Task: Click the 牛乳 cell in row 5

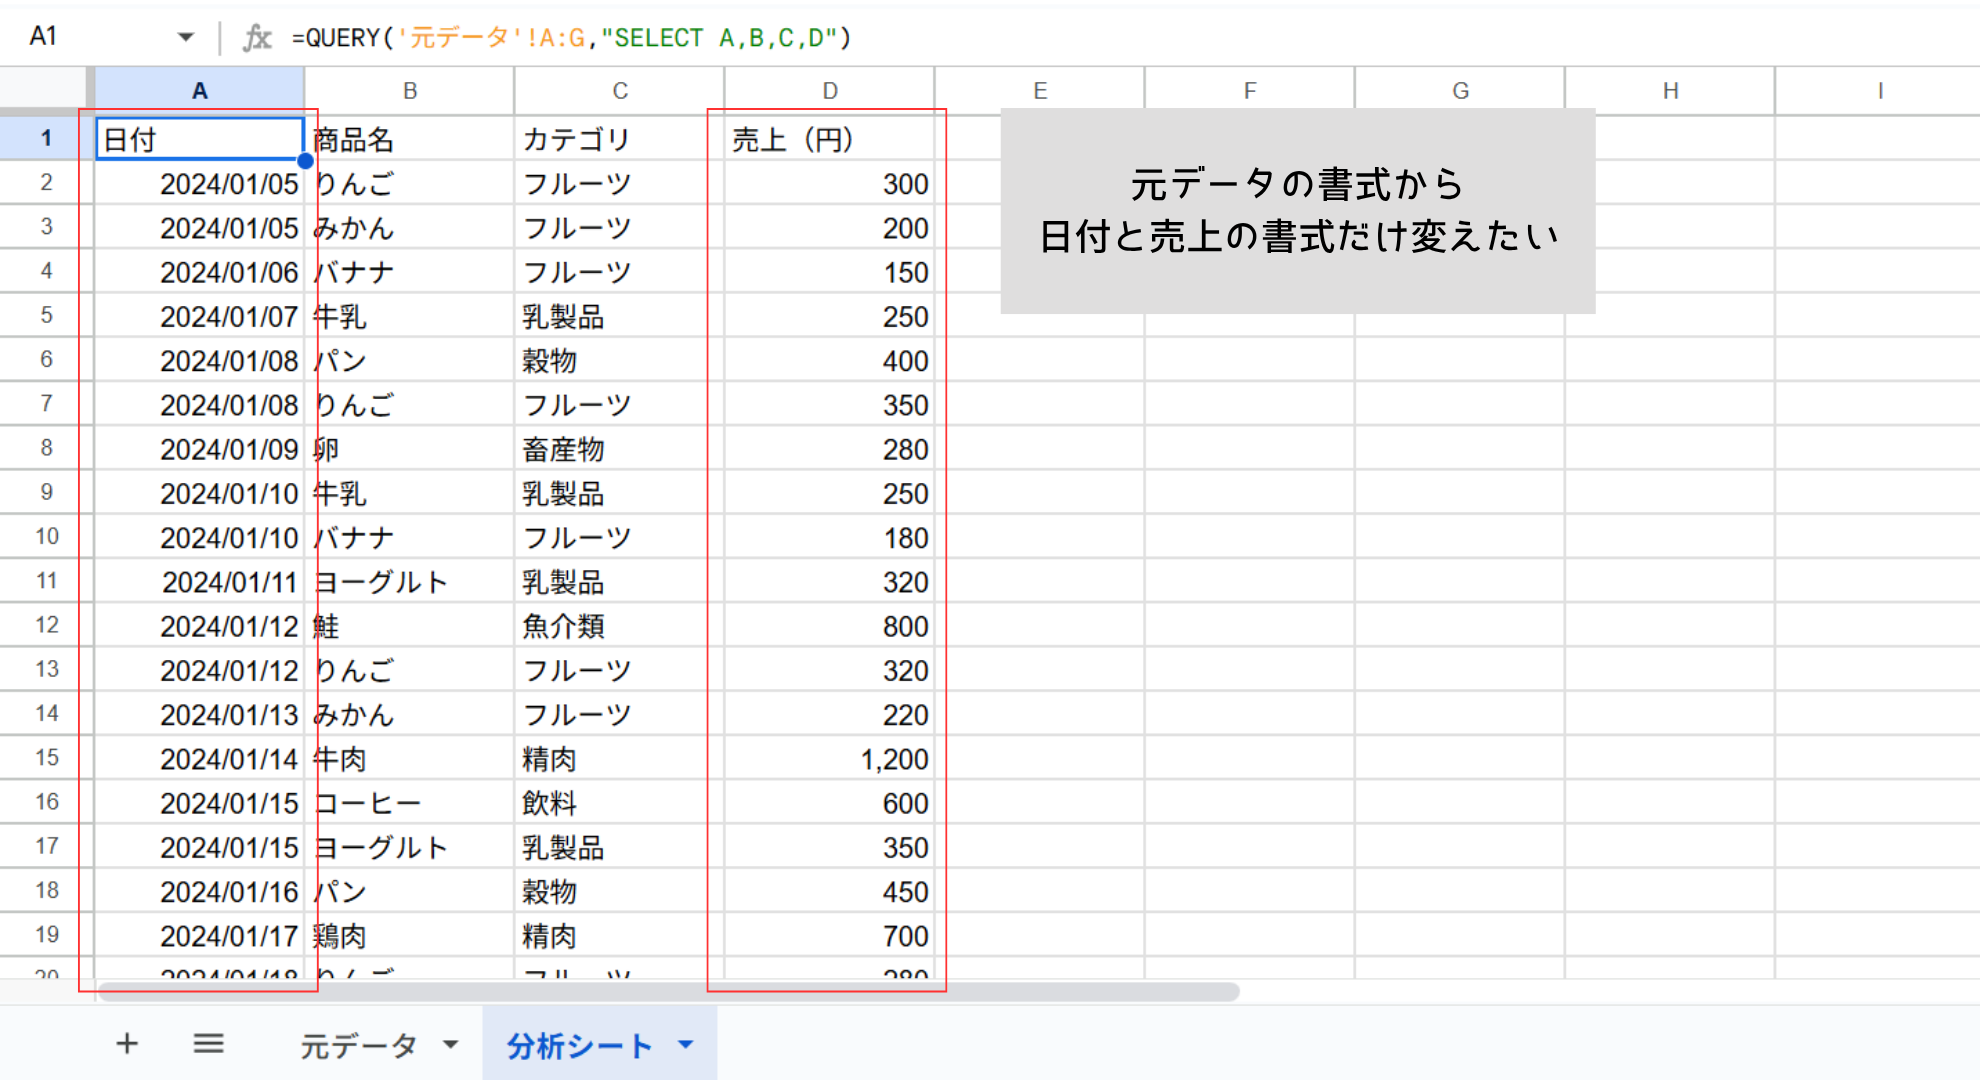Action: point(410,316)
